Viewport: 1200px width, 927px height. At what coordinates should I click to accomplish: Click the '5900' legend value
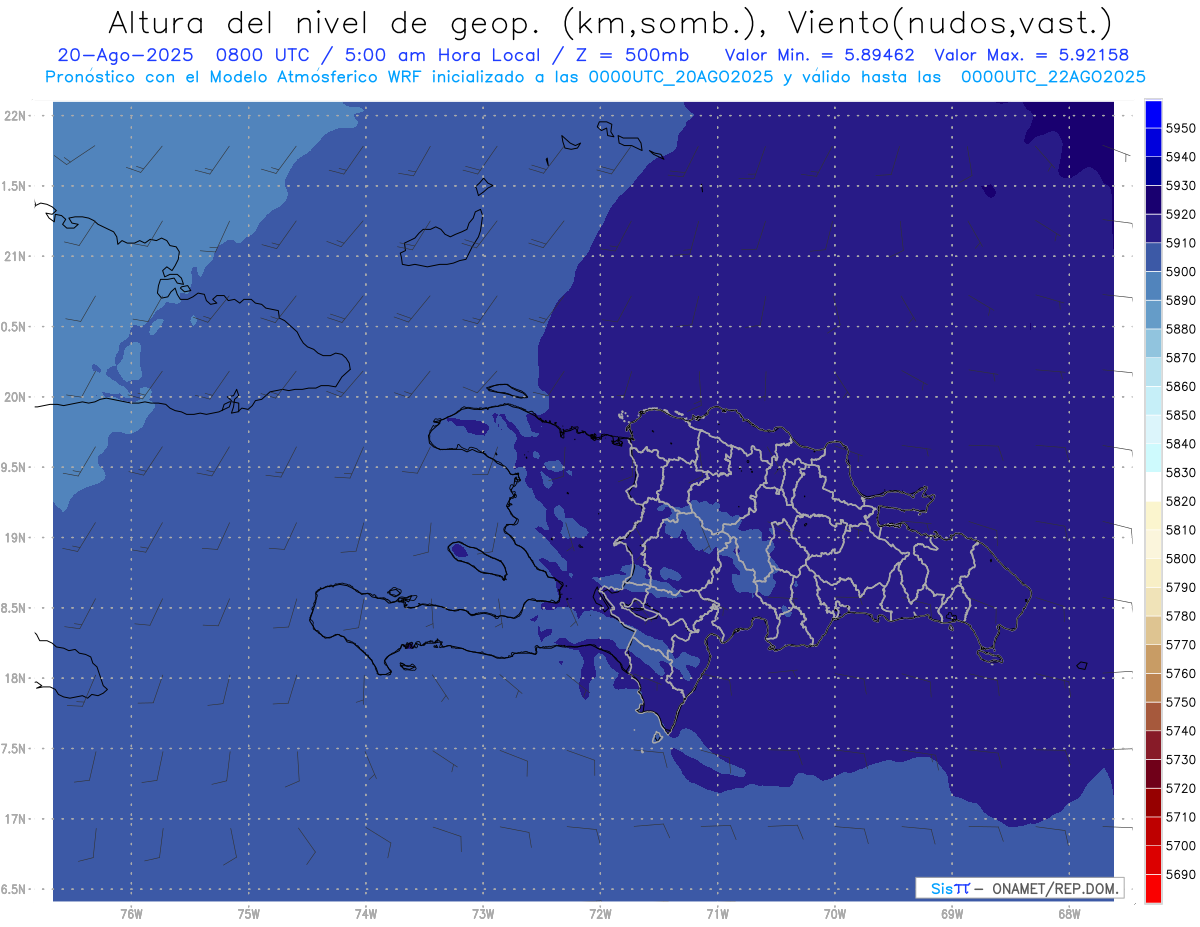(1181, 271)
